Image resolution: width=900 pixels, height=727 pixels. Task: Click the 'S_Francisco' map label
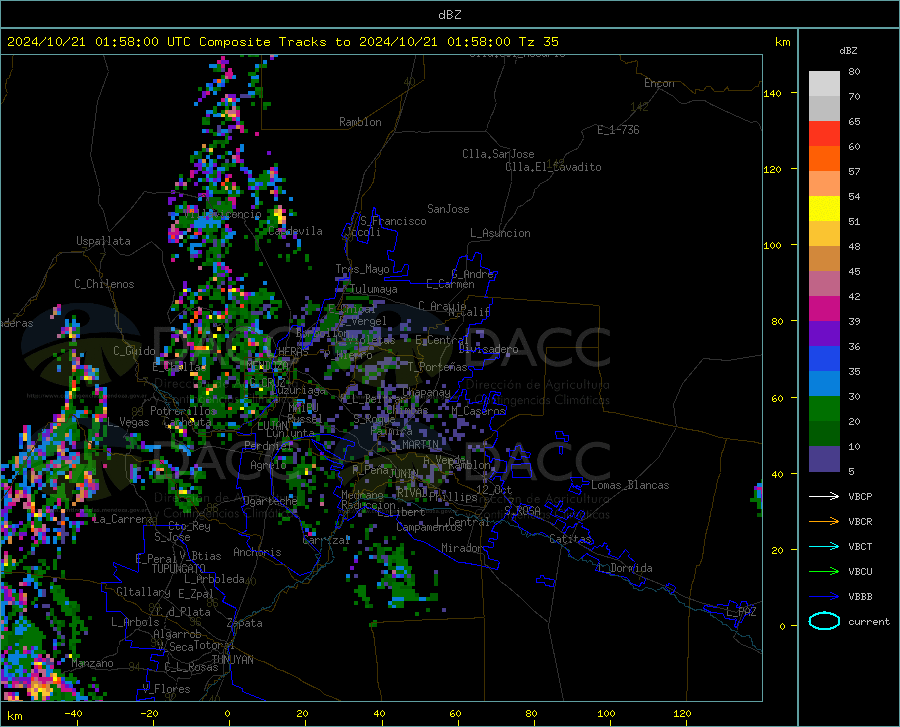click(393, 221)
